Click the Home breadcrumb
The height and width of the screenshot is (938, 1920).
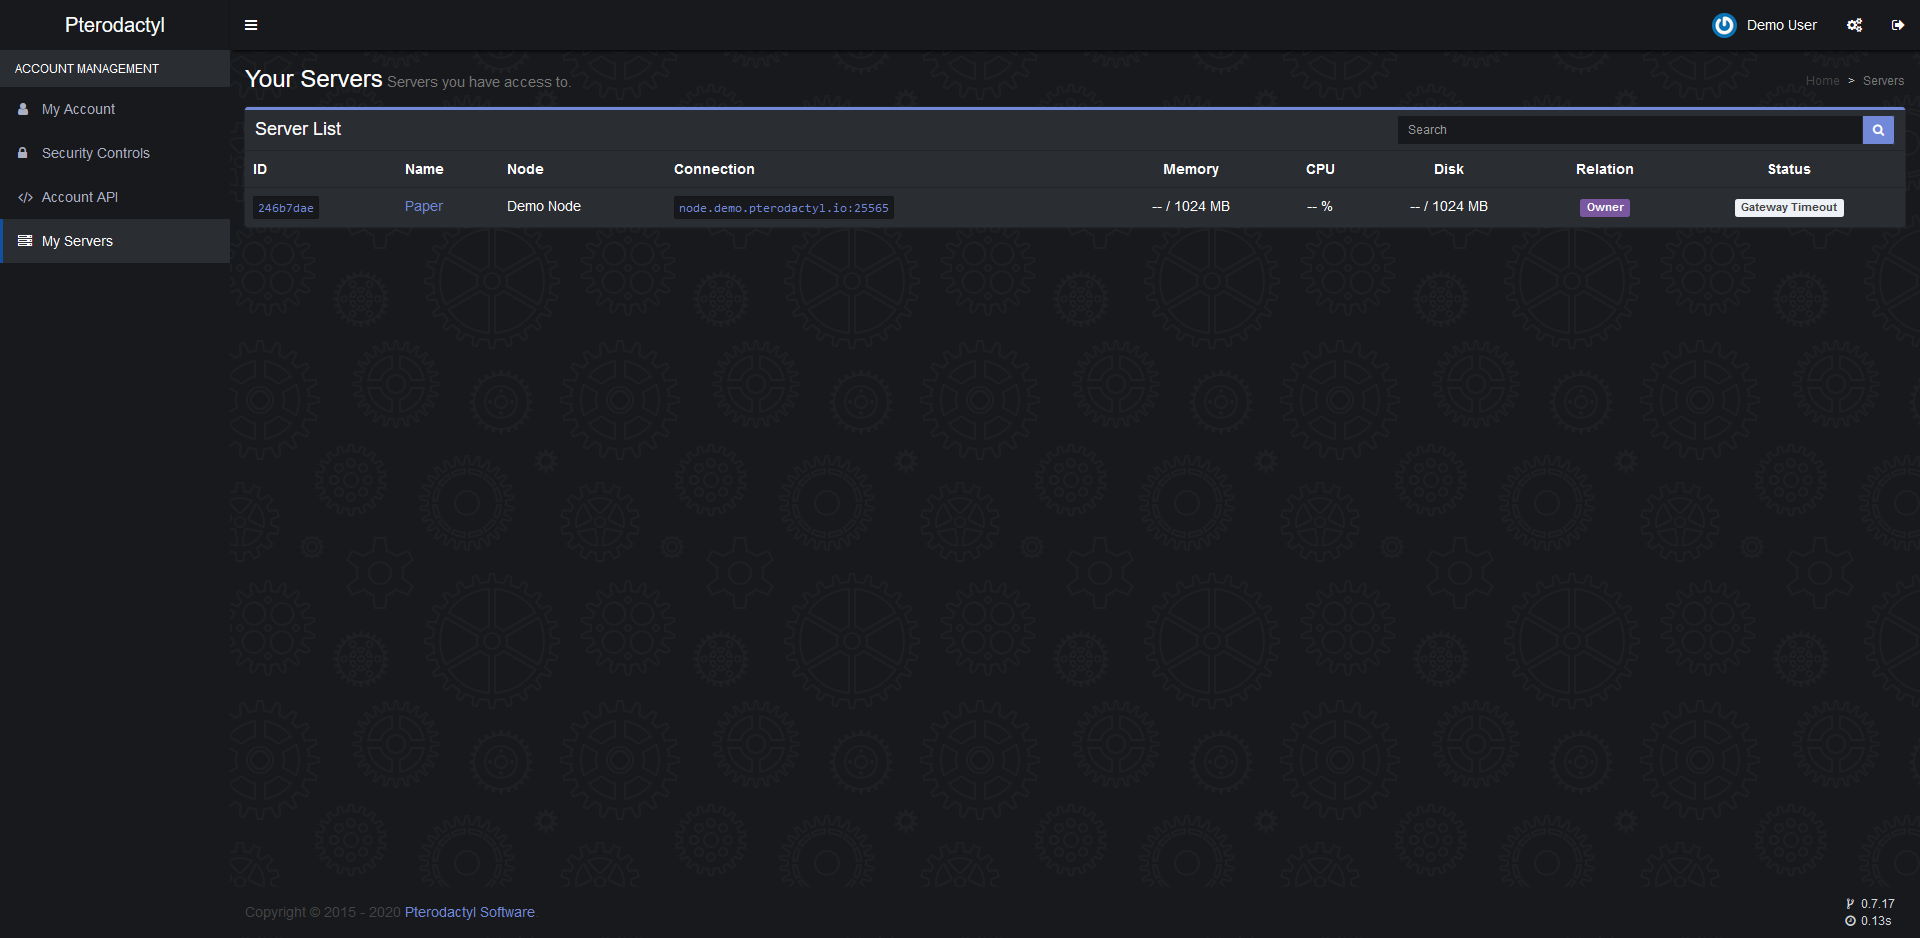pos(1822,81)
